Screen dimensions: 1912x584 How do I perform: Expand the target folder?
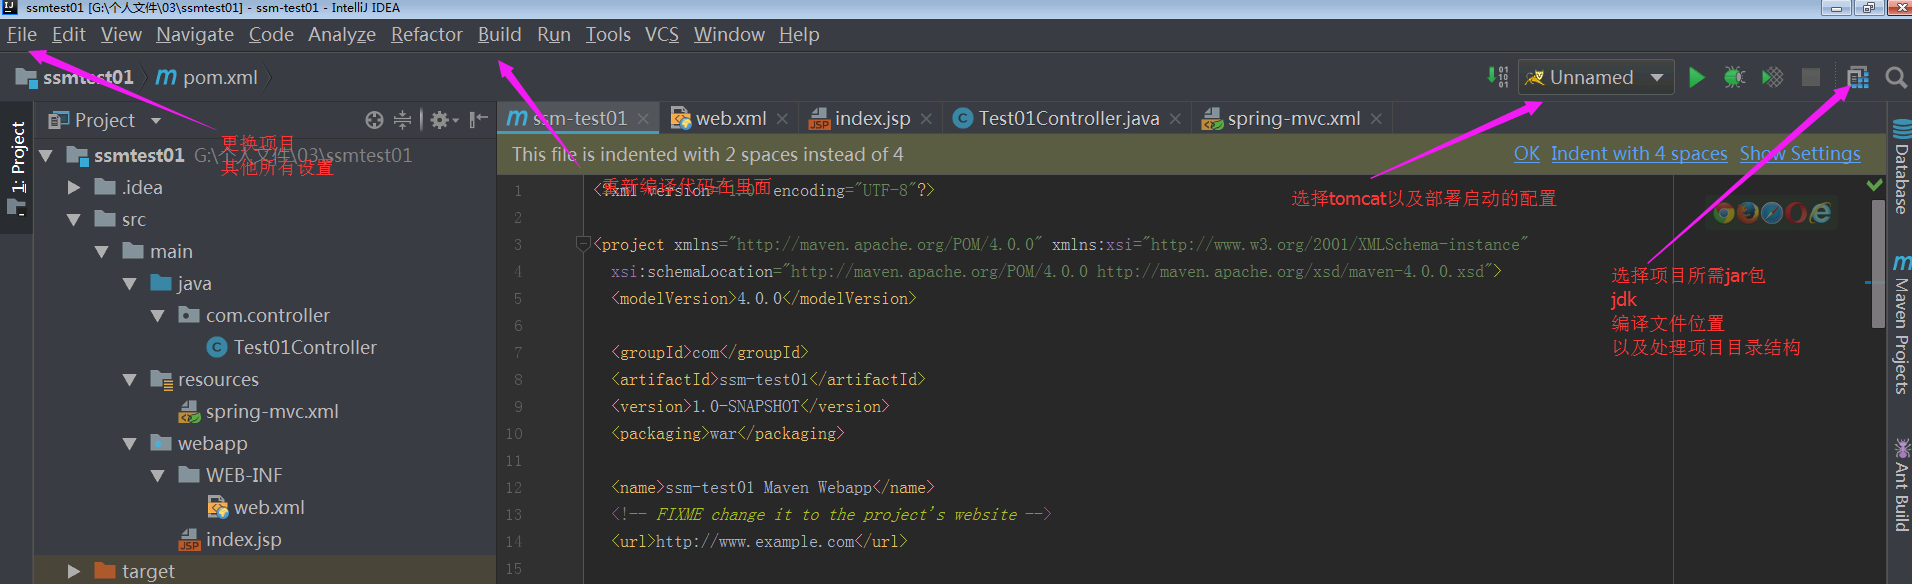pyautogui.click(x=73, y=572)
